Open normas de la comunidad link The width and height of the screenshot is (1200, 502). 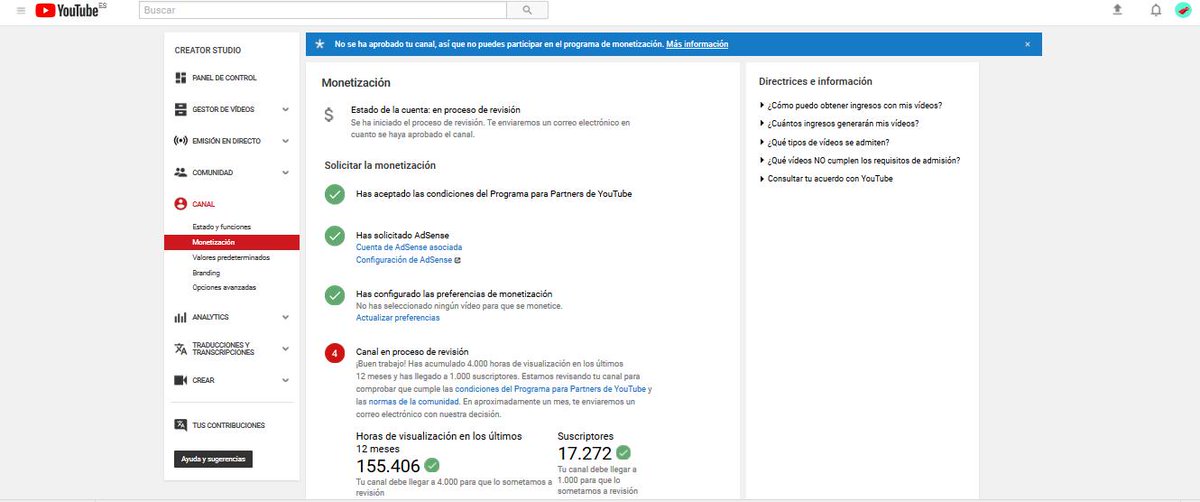[x=414, y=401]
